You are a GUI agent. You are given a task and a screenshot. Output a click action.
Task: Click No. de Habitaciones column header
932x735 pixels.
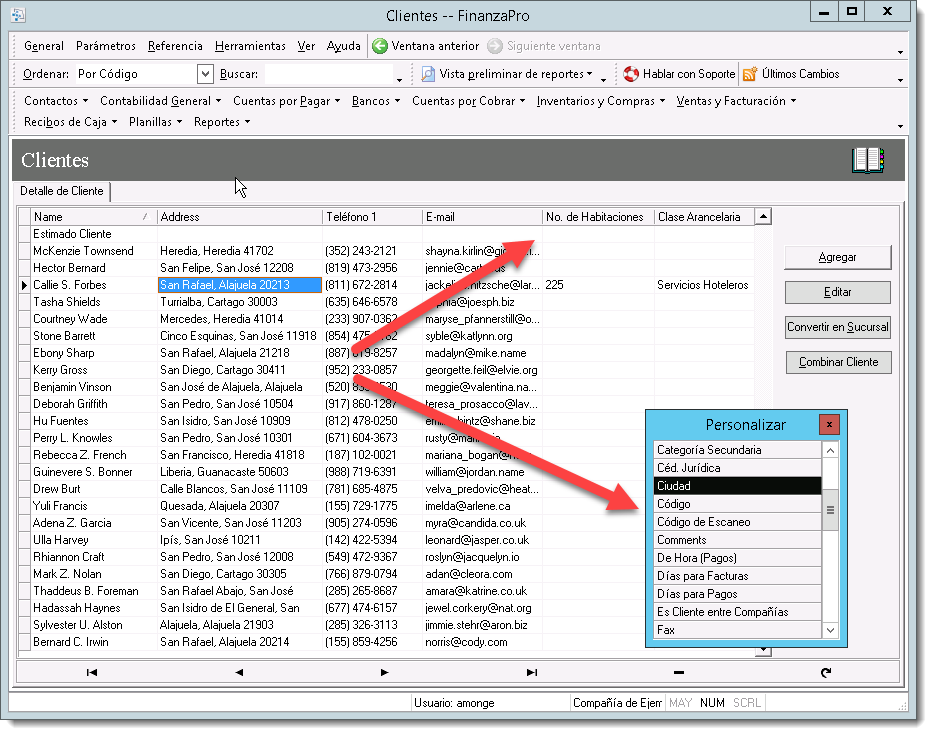pos(598,217)
